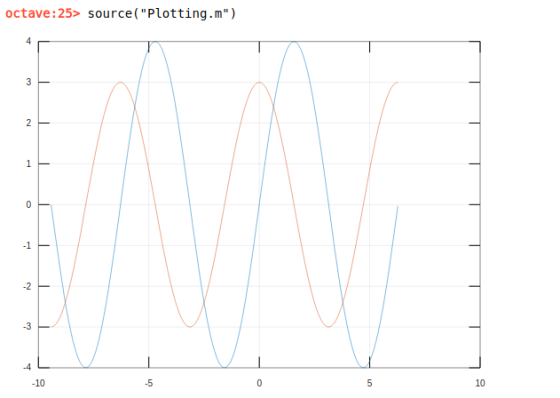Click y-axis label -3
This screenshot has height=398, width=560.
(27, 327)
